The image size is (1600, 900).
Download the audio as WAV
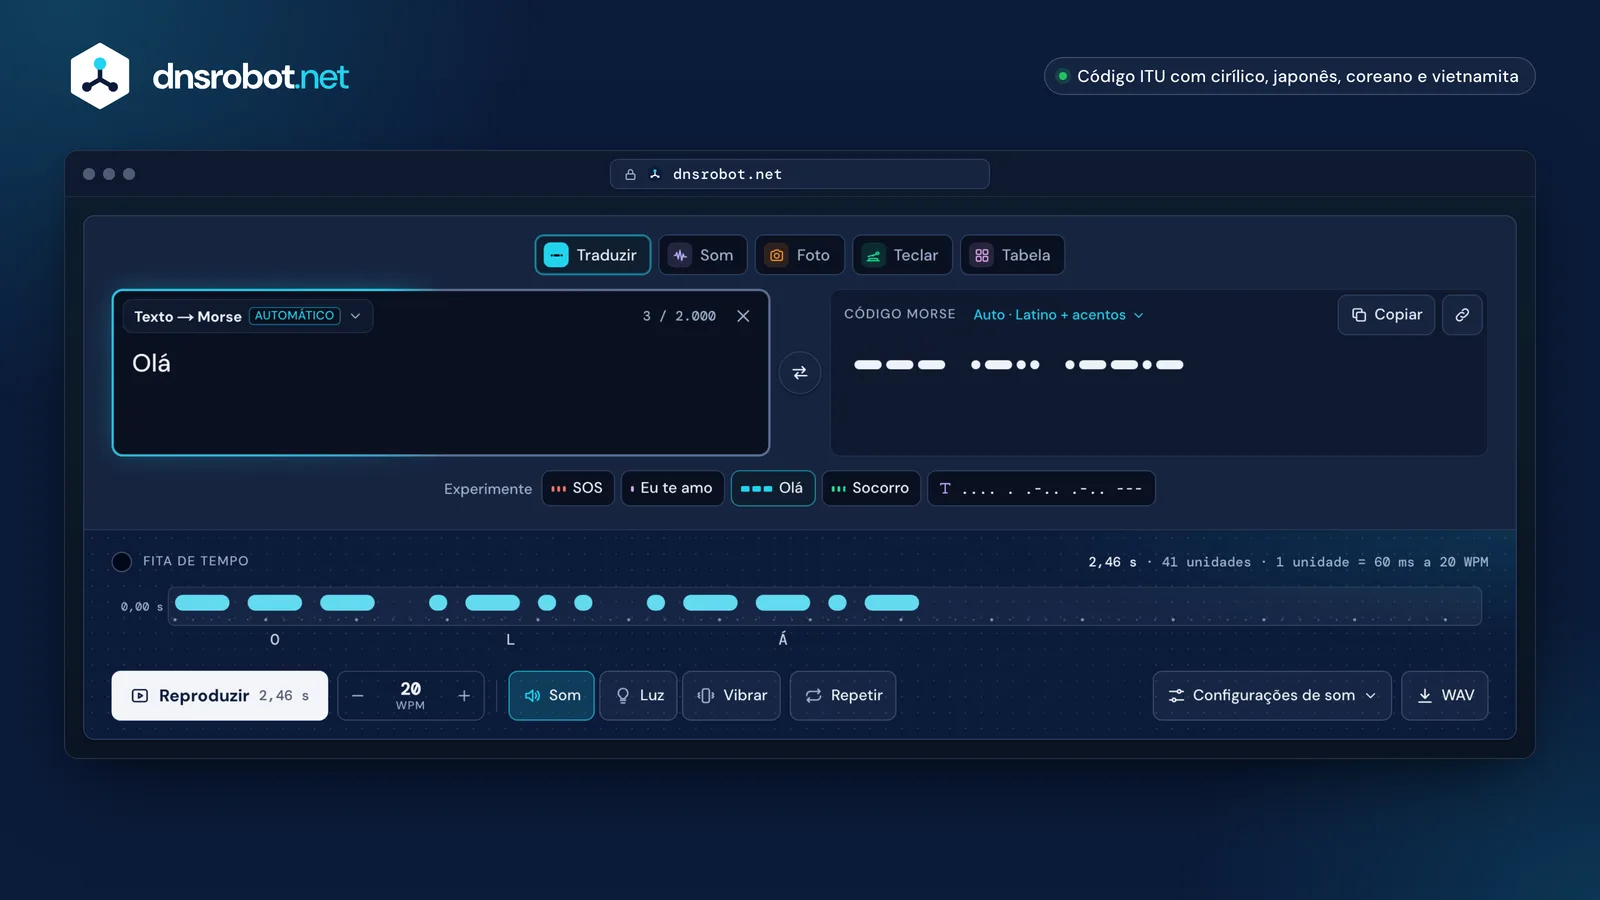pyautogui.click(x=1445, y=695)
